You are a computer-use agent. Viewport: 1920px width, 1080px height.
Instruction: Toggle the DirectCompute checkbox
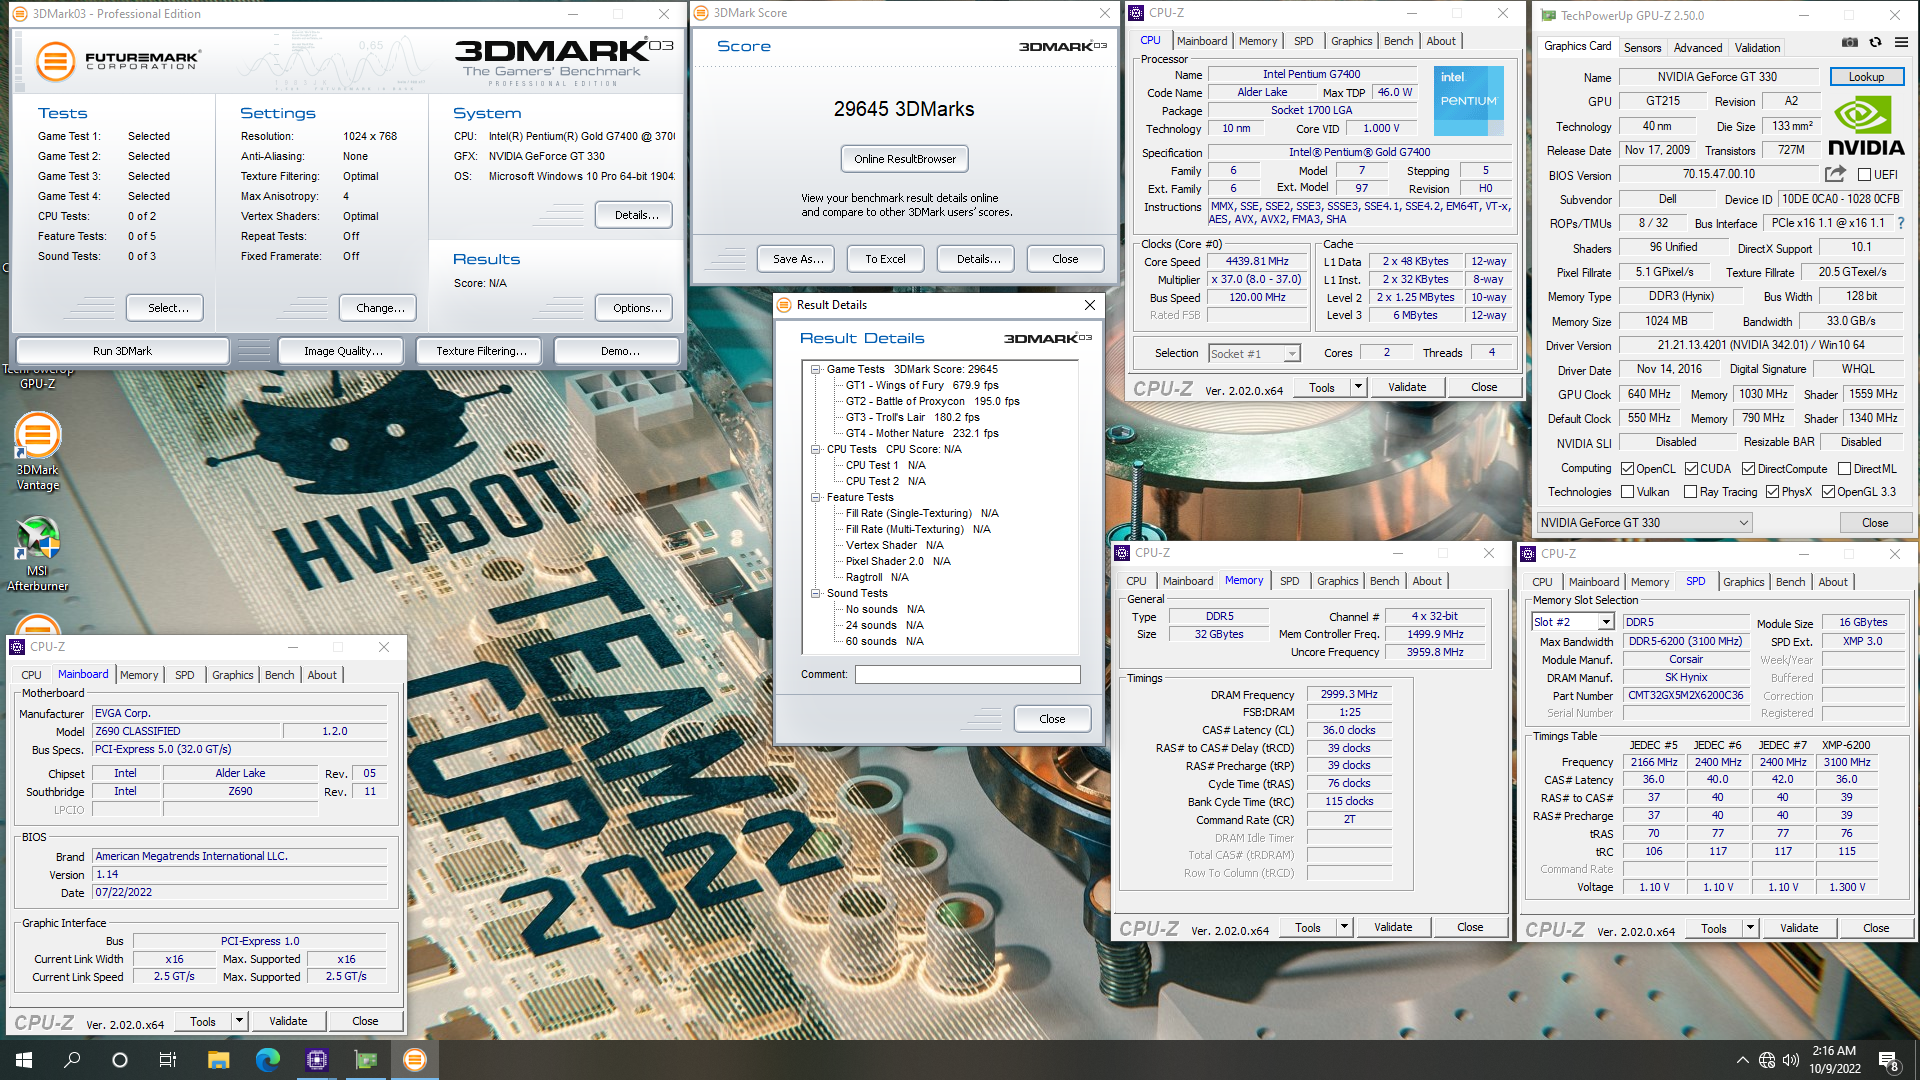[1748, 468]
